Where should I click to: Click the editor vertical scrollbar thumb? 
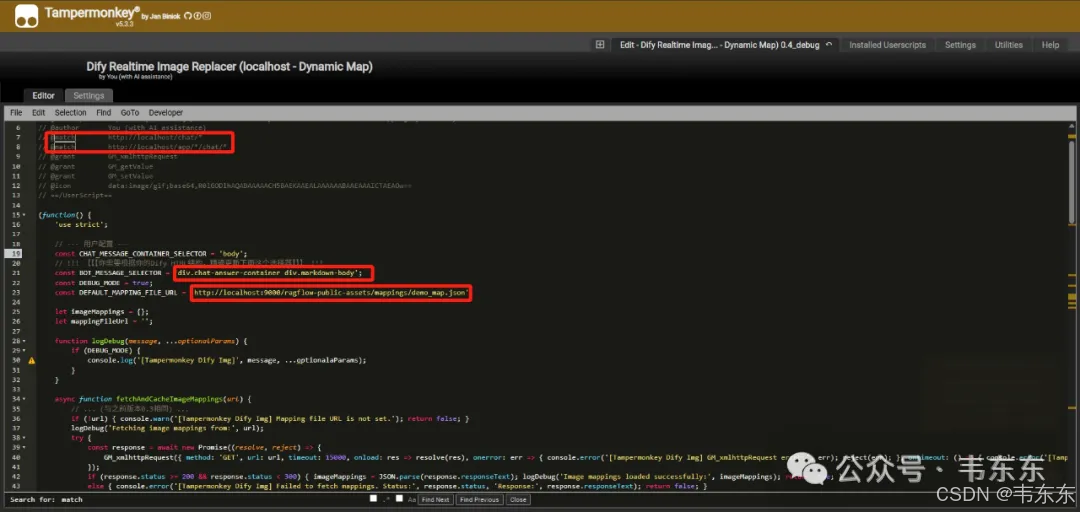click(1072, 183)
